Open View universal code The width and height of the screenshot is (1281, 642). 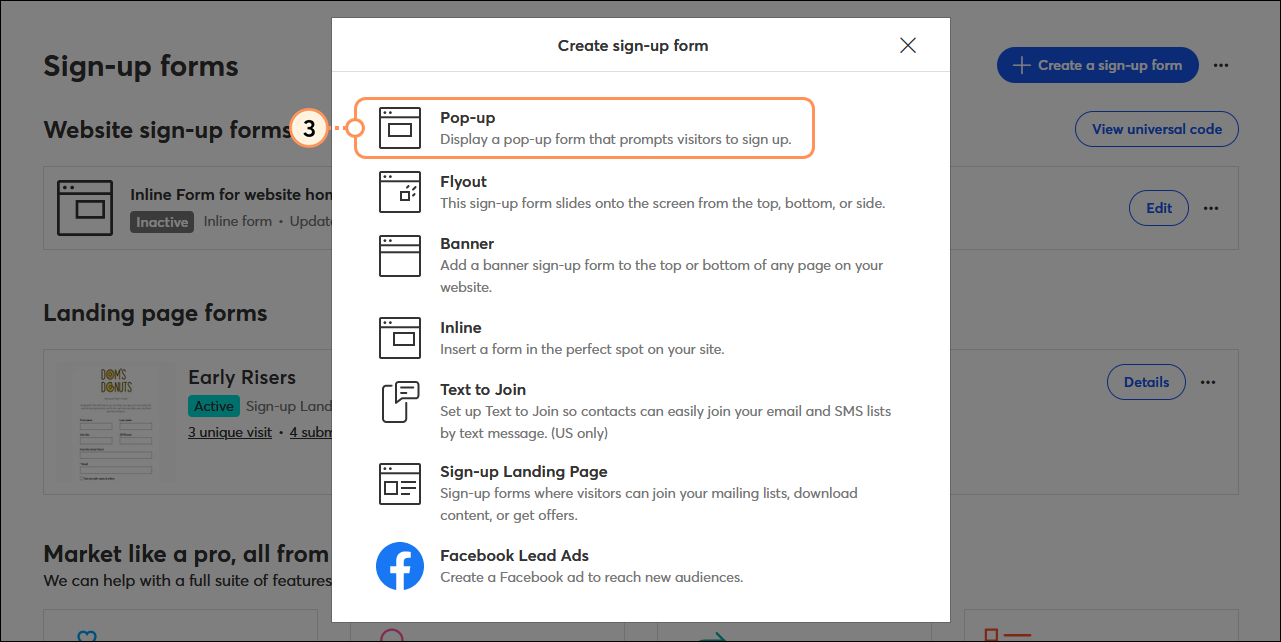[x=1157, y=129]
